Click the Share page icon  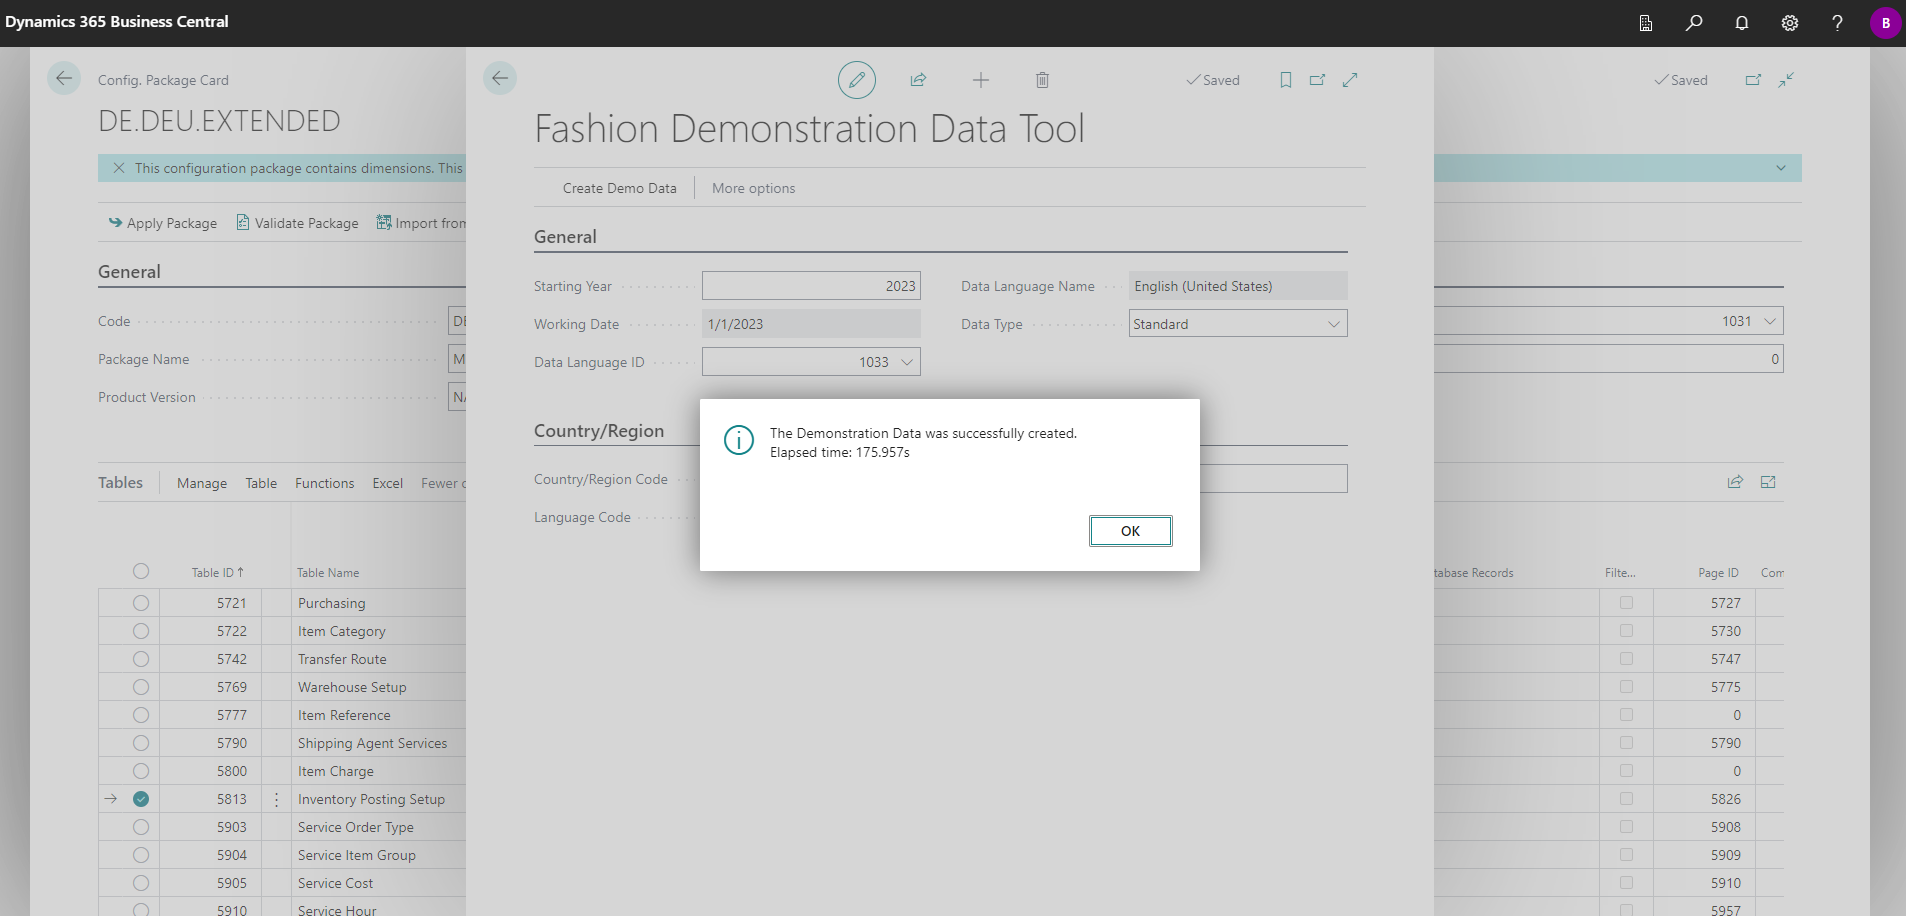[918, 80]
